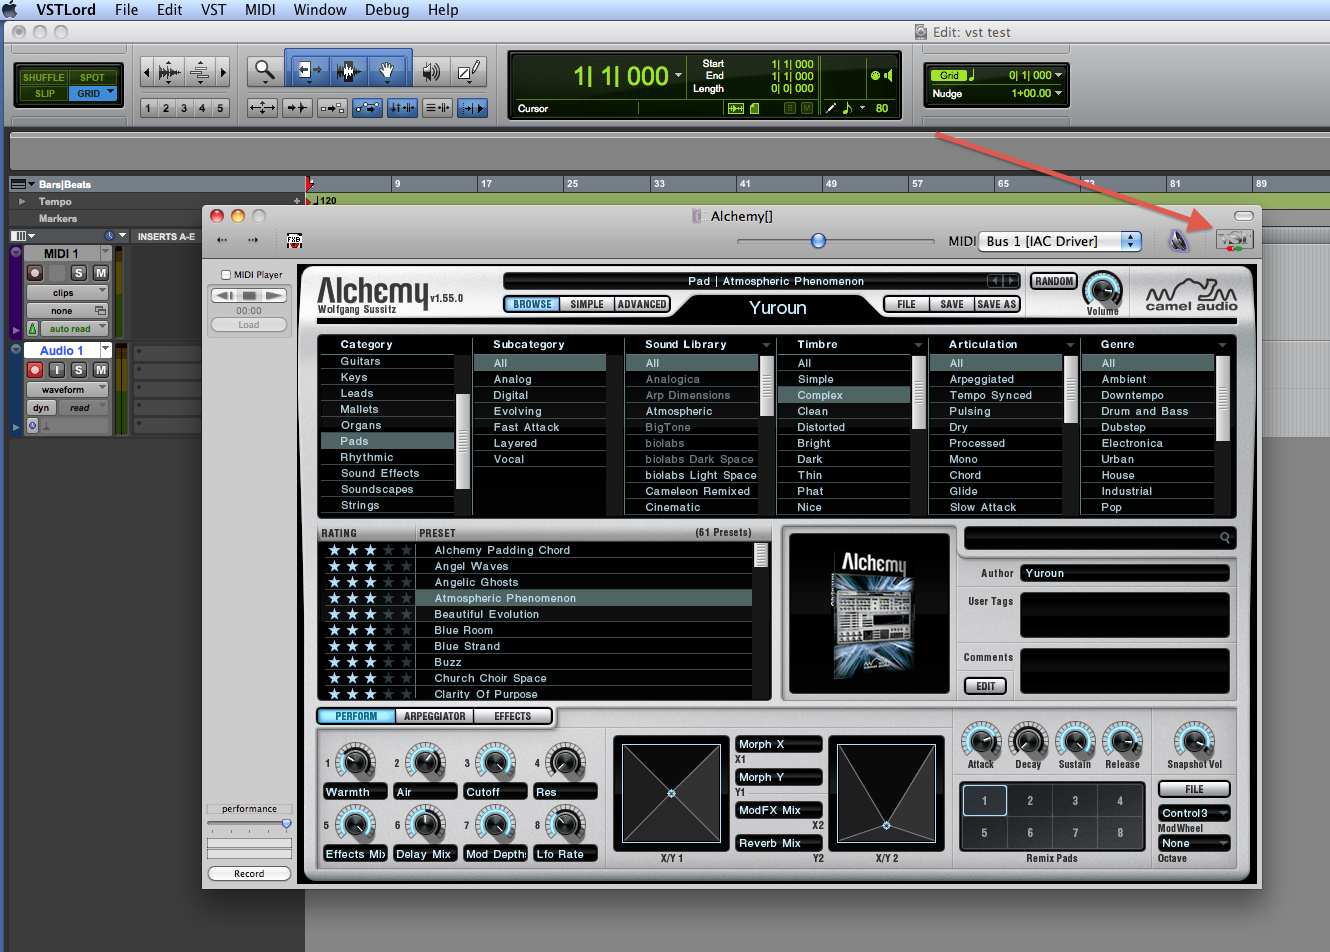Mute the Audio 1 track
Screen dimensions: 1330x952
(101, 370)
